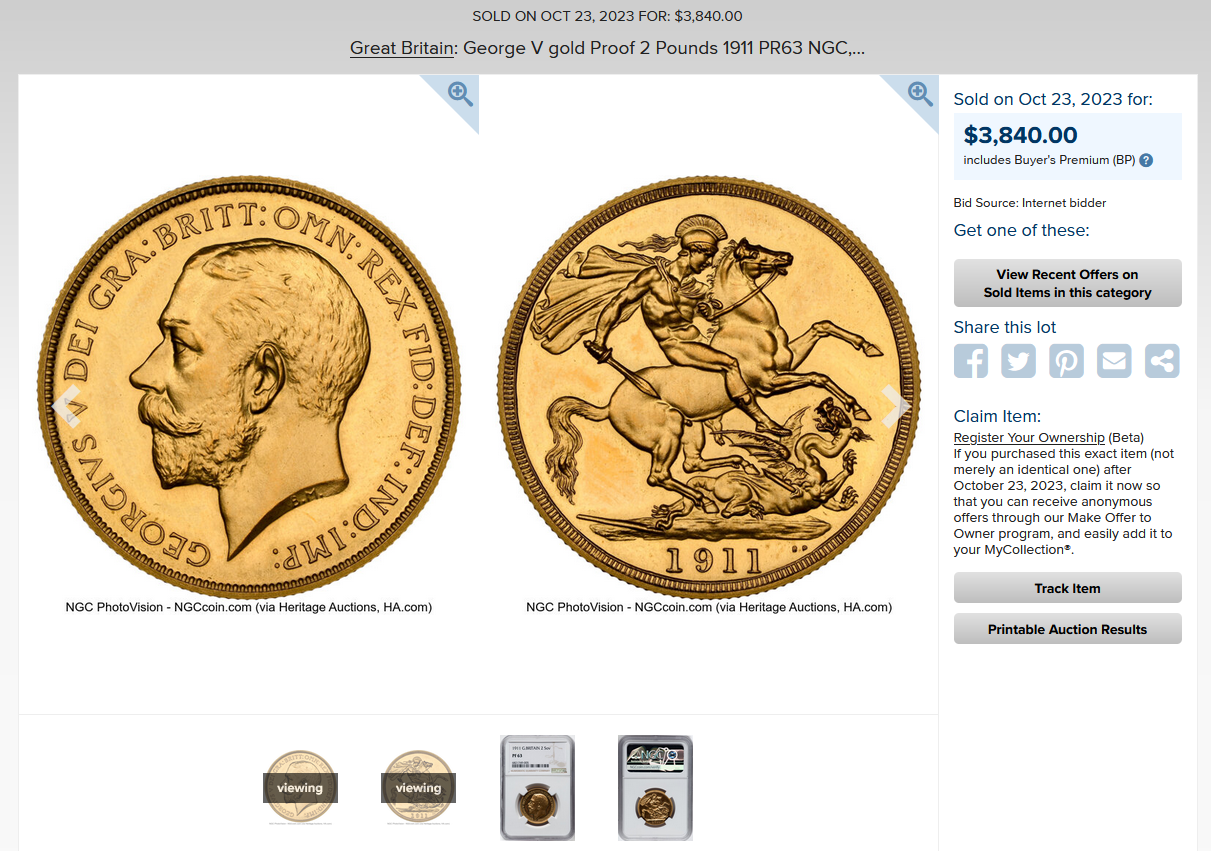Open the Buyer's Premium help question mark
This screenshot has width=1211, height=851.
[x=1146, y=160]
